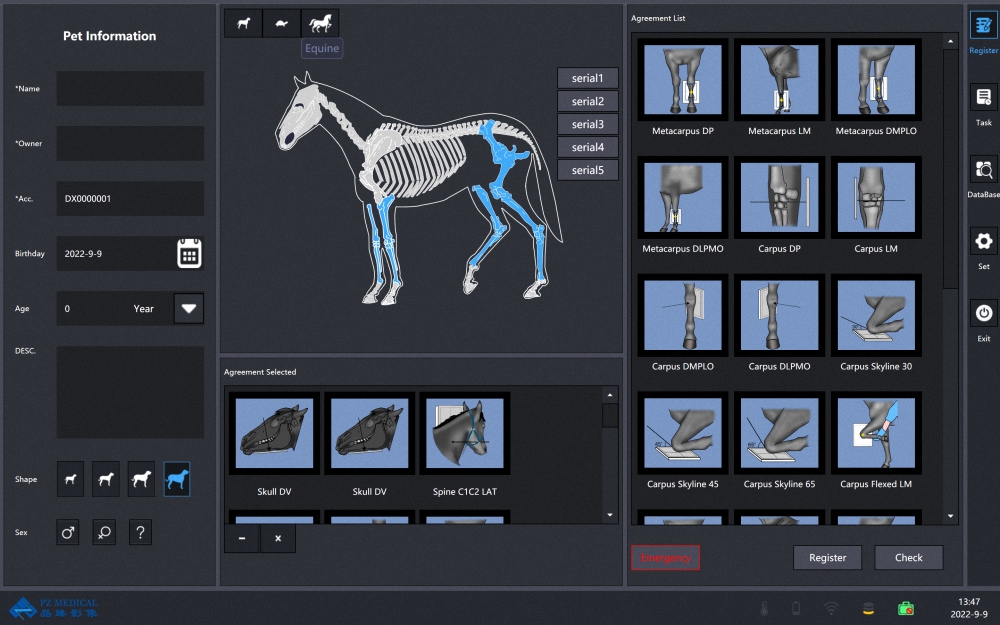This screenshot has width=1000, height=625.
Task: Click the Register button
Action: click(827, 557)
